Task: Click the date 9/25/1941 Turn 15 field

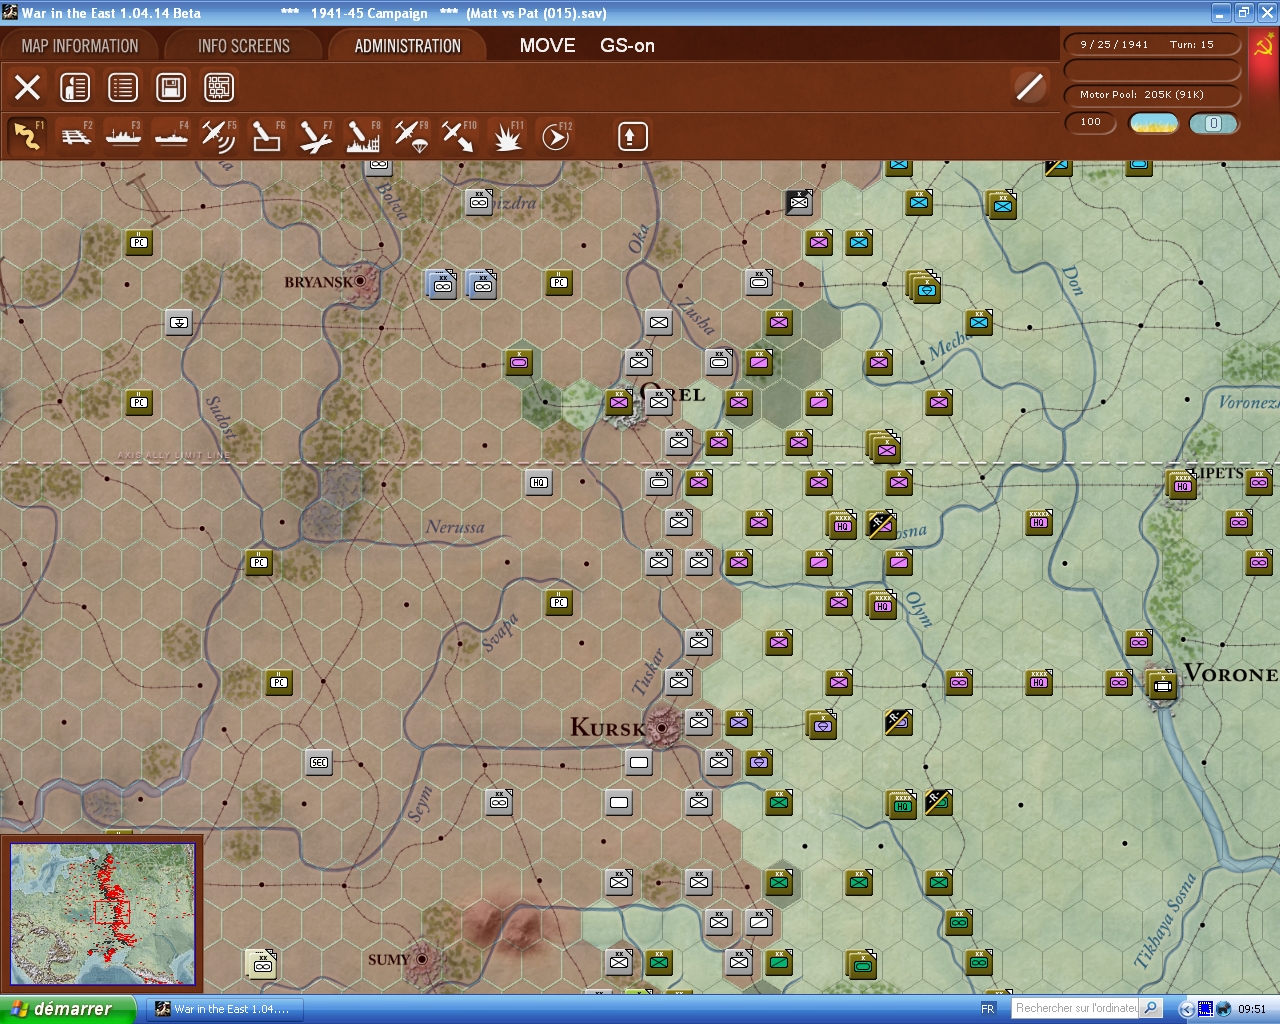Action: 1152,45
